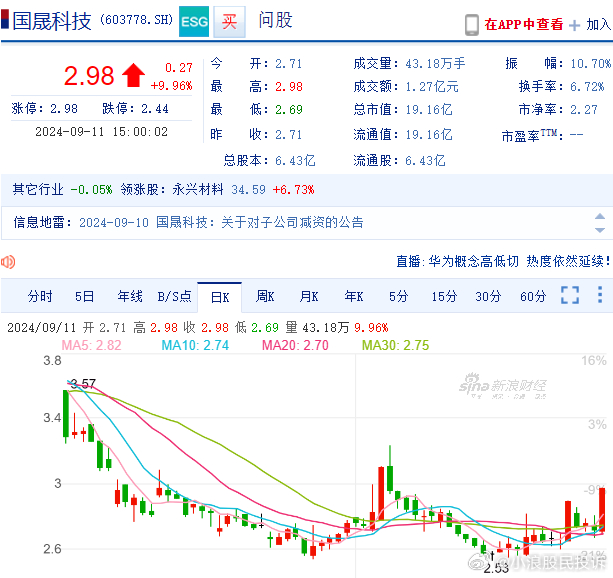Click the 3.57 high marker on chart
613x578 pixels.
(x=83, y=383)
